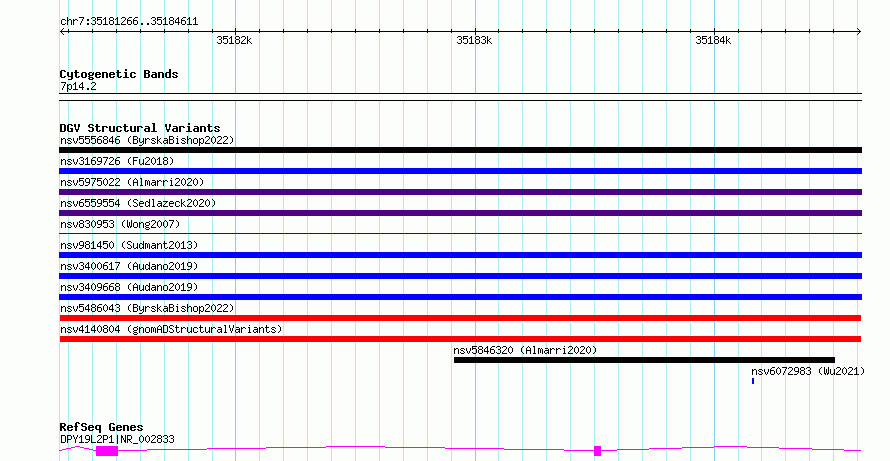The image size is (890, 461).
Task: Click the chr7:35181266..35184611 coordinate label
Action: click(129, 22)
